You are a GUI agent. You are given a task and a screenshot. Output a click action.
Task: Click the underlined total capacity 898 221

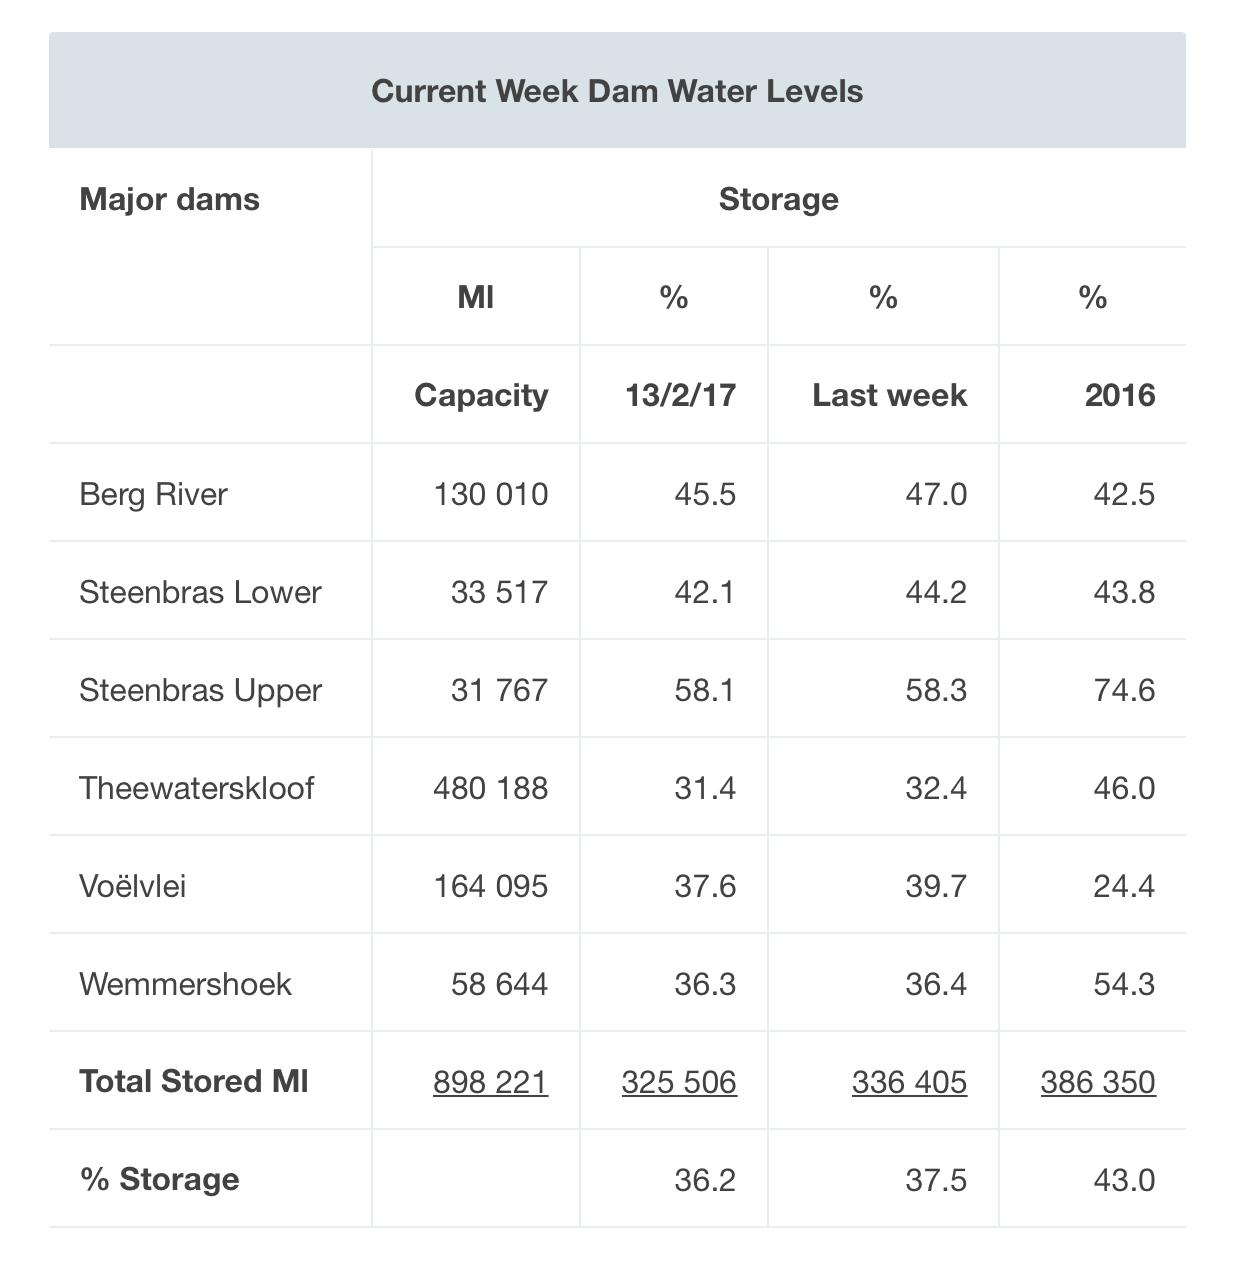tap(490, 1082)
